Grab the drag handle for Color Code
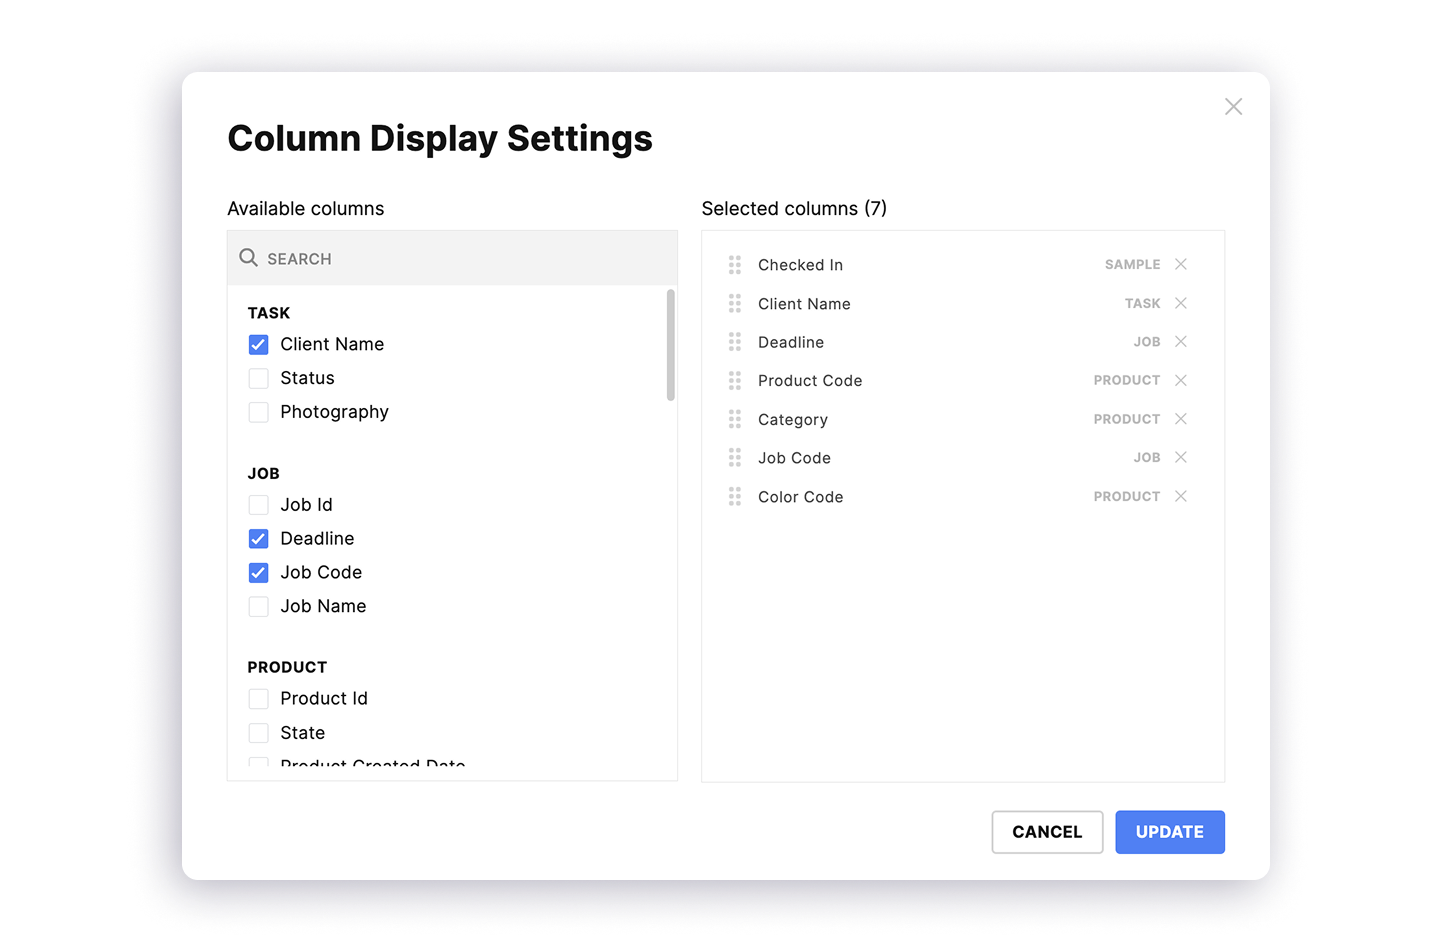The image size is (1448, 950). [x=735, y=496]
